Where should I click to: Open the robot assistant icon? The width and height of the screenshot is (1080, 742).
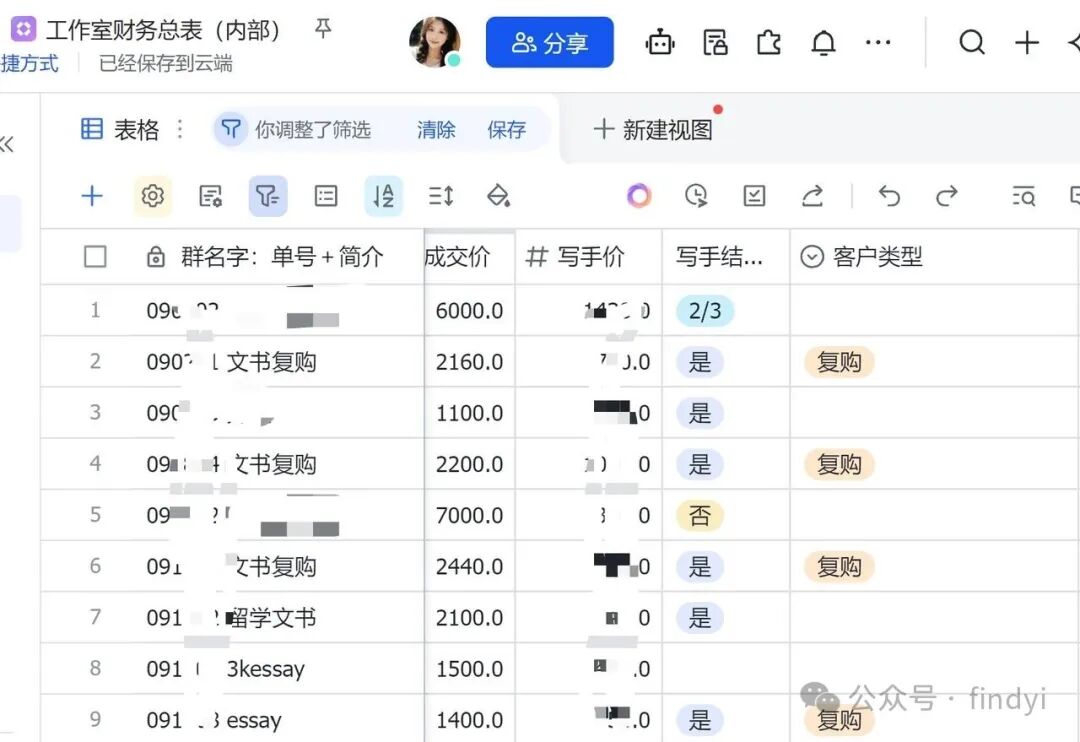coord(660,43)
